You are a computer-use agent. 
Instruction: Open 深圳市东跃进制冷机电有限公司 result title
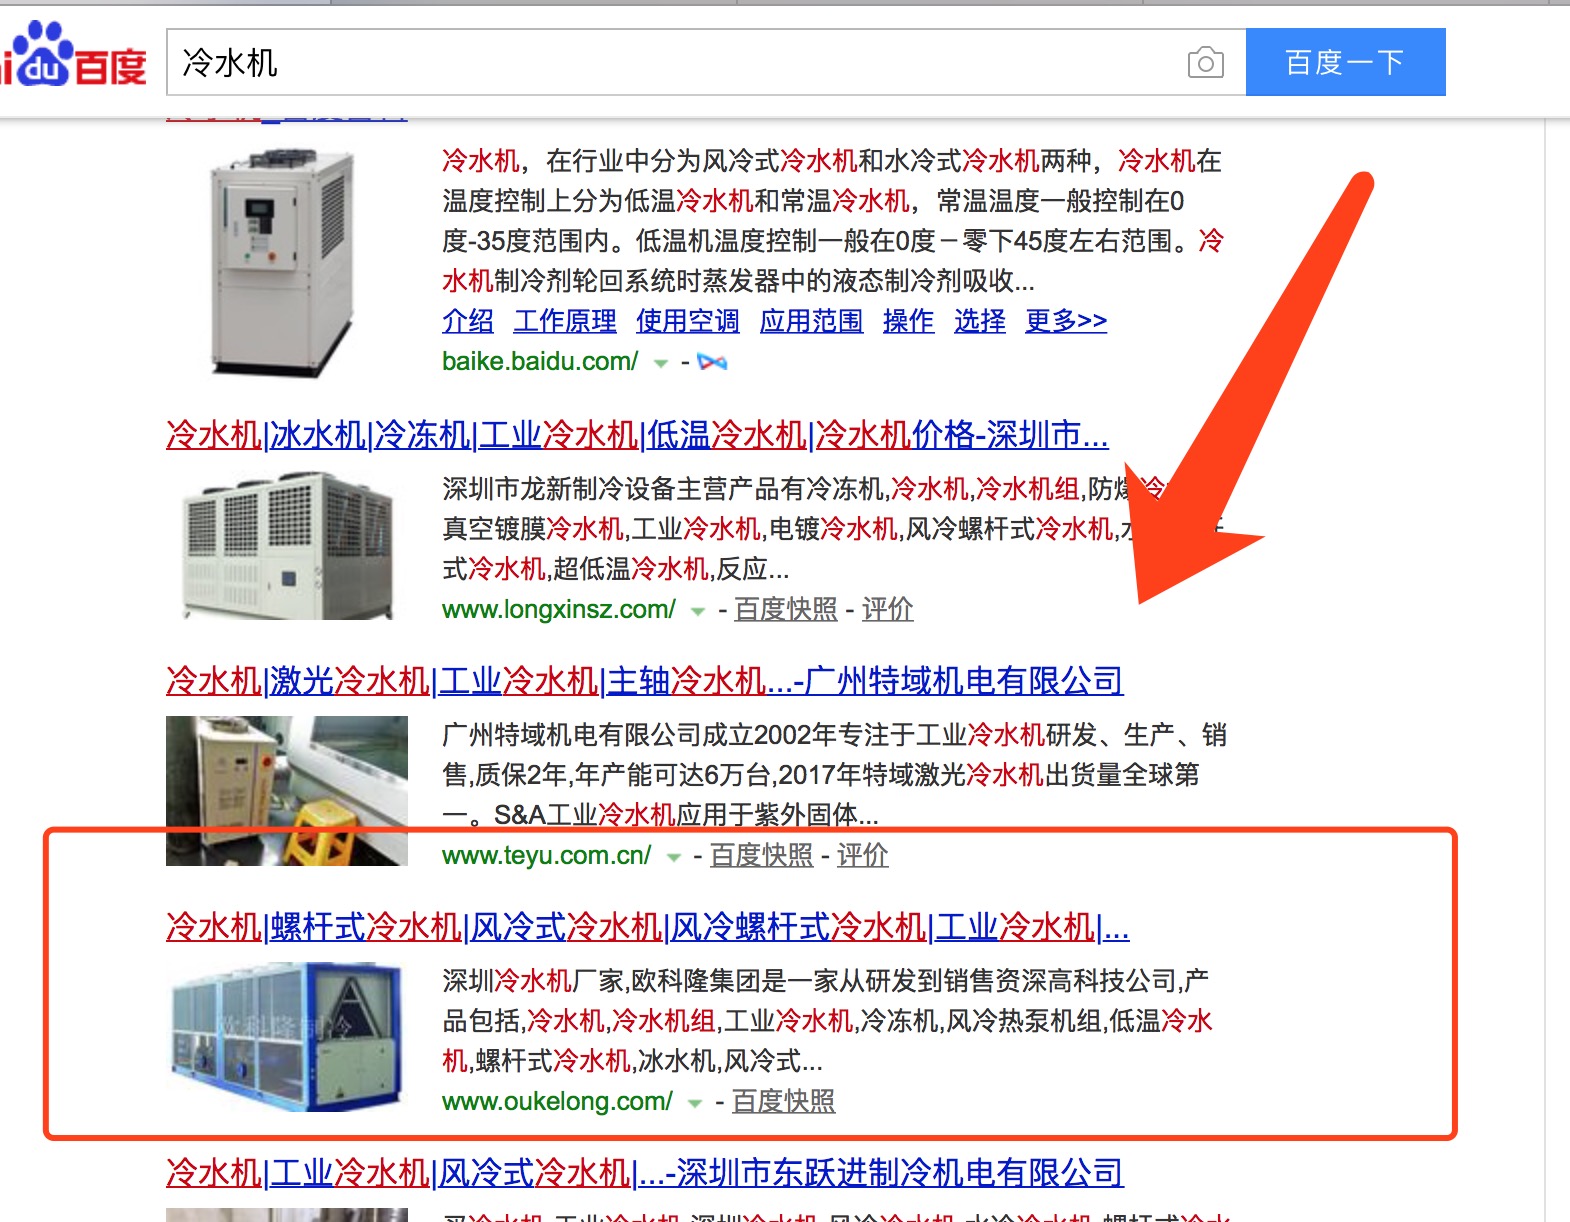pos(645,1173)
